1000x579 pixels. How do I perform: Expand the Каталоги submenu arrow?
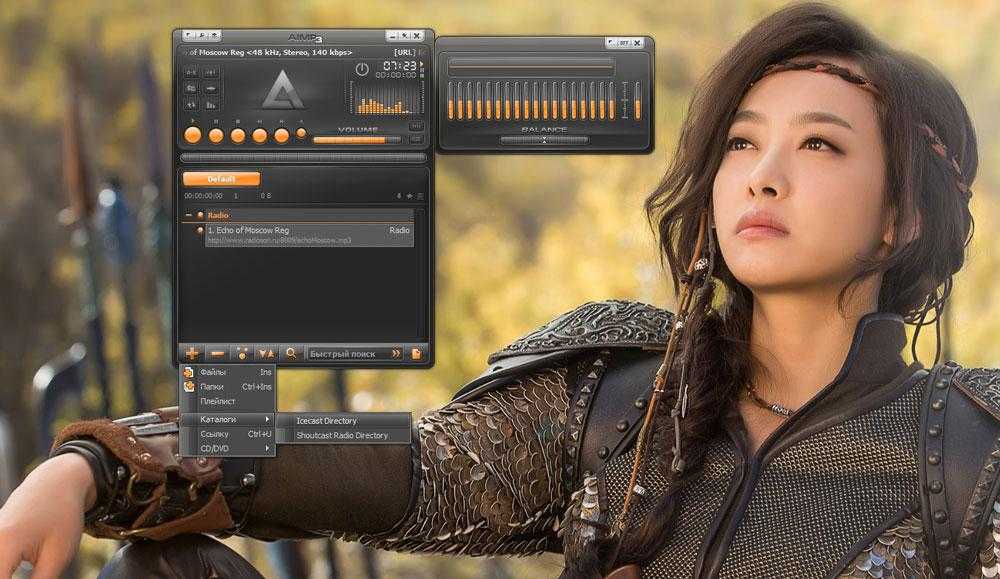coord(267,419)
